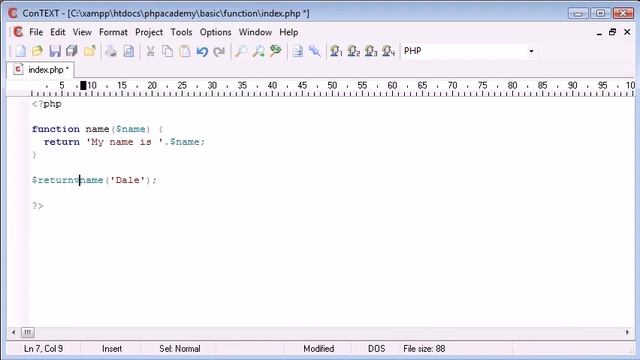Open Print Preview from the toolbar

click(129, 51)
